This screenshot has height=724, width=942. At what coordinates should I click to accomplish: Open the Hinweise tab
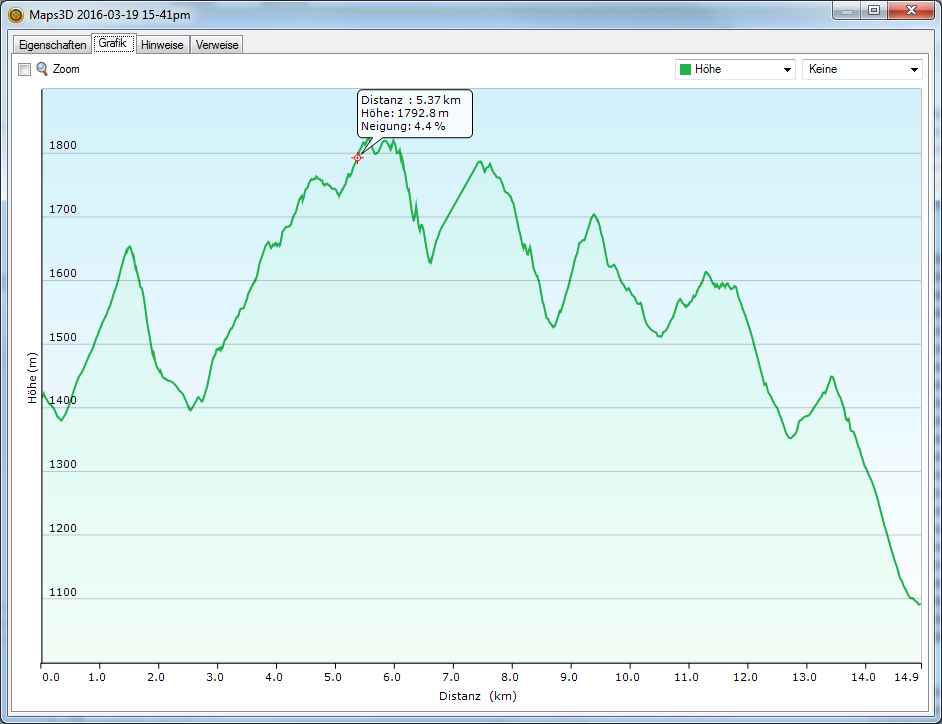[x=162, y=45]
